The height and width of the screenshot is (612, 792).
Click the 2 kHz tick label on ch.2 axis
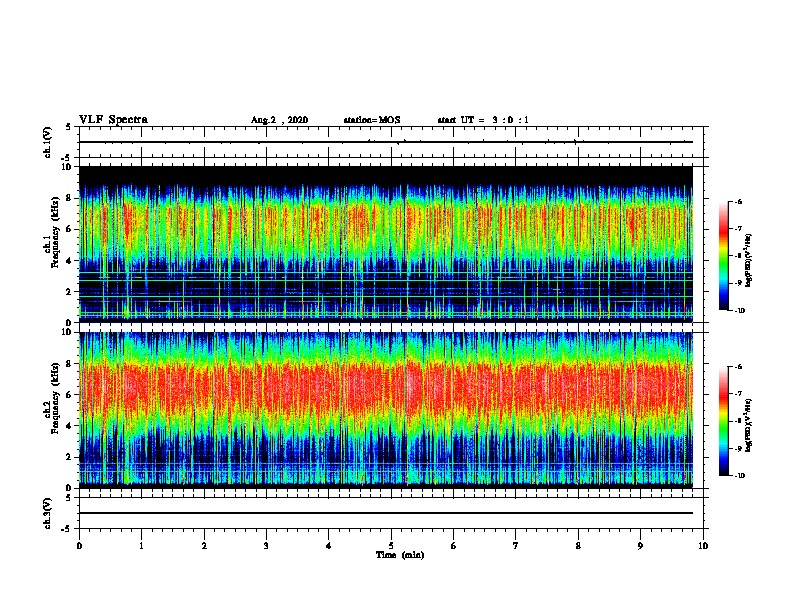tap(69, 457)
